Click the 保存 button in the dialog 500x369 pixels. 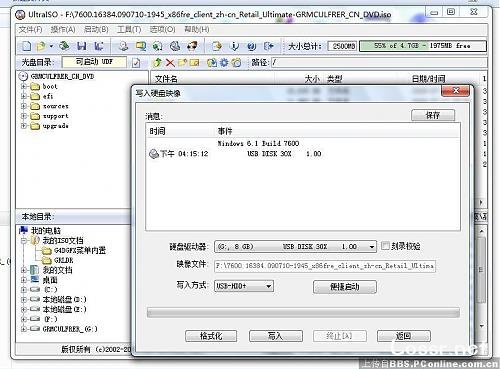pyautogui.click(x=433, y=115)
